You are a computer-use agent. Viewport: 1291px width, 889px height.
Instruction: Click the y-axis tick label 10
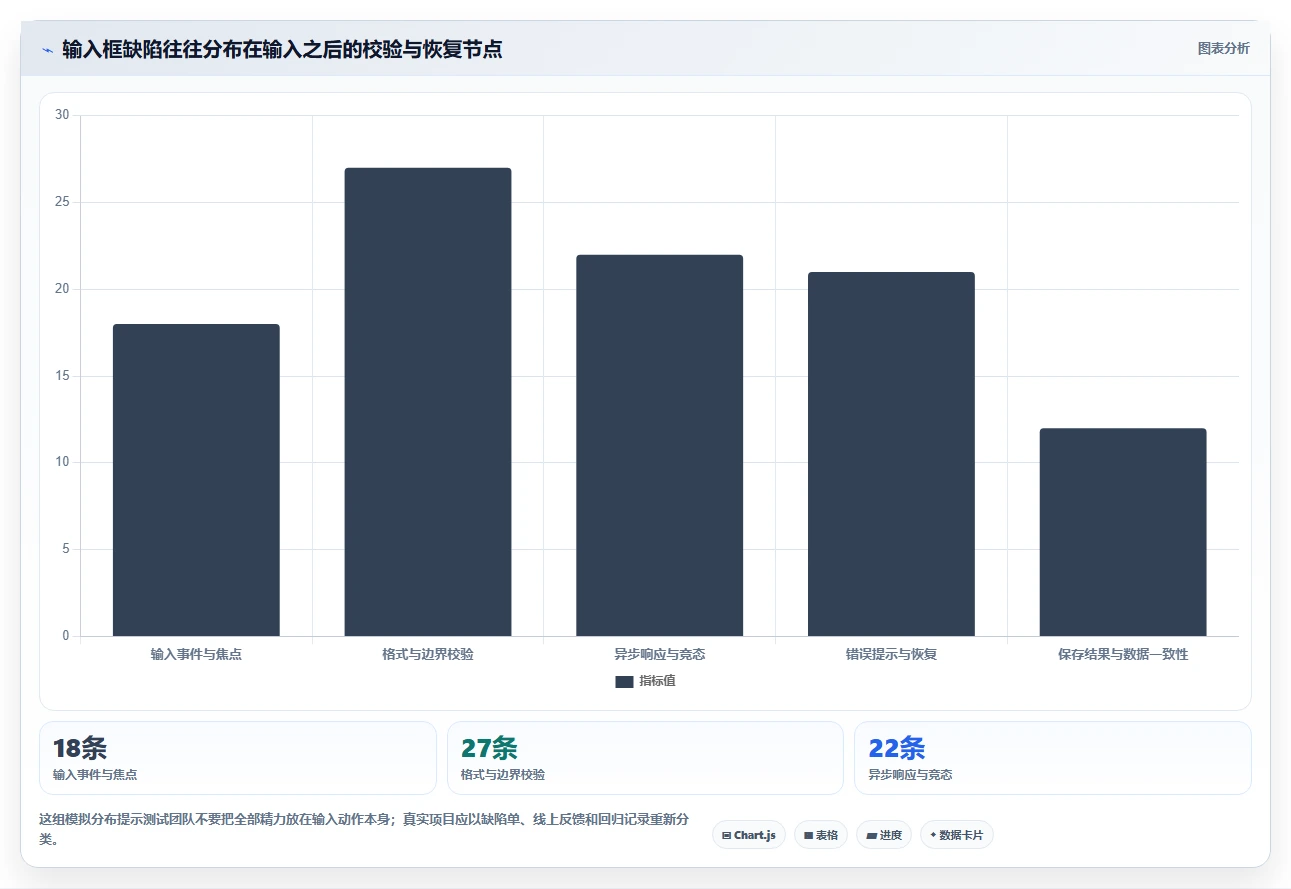62,462
